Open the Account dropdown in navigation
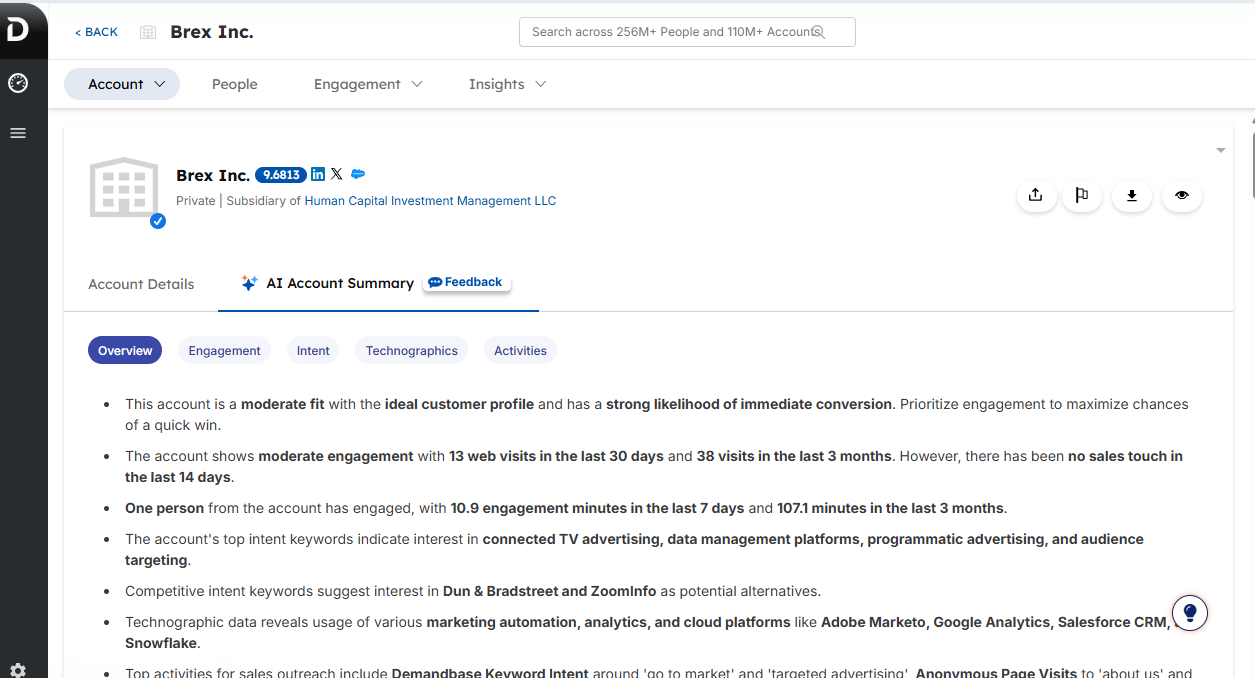 pyautogui.click(x=122, y=84)
